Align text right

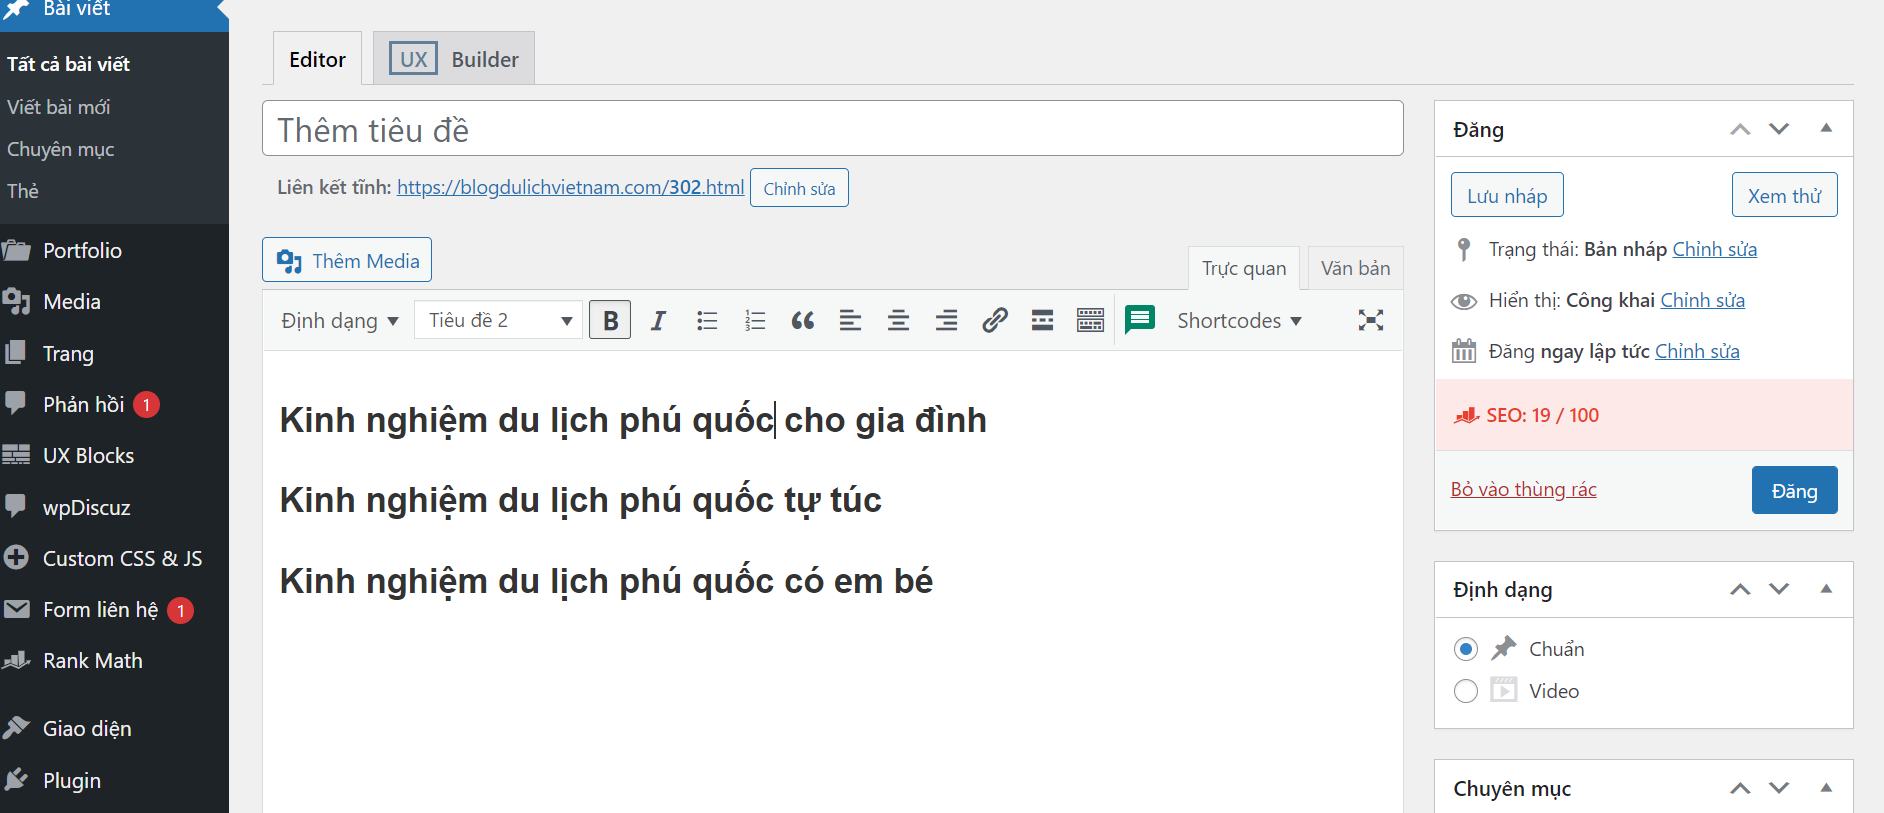(947, 320)
